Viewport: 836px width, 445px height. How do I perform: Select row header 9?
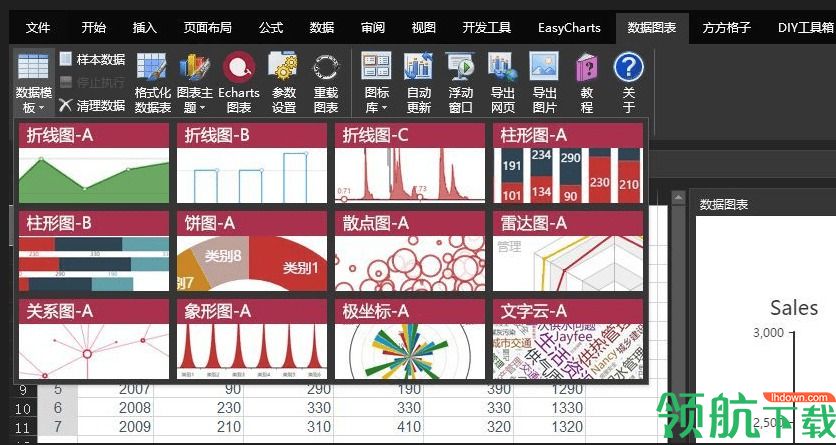(23, 390)
